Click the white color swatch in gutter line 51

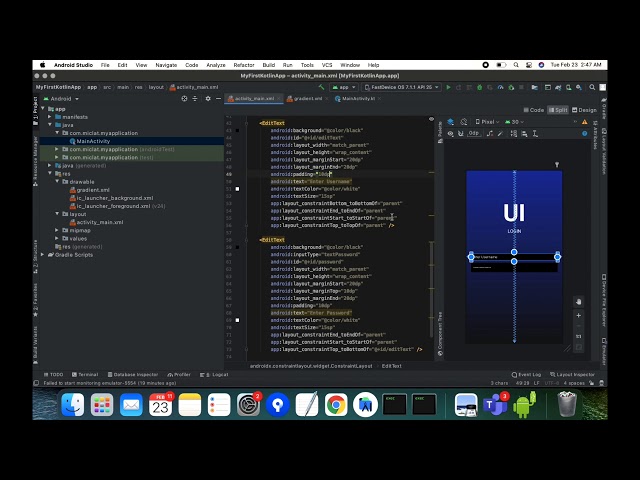click(x=238, y=189)
